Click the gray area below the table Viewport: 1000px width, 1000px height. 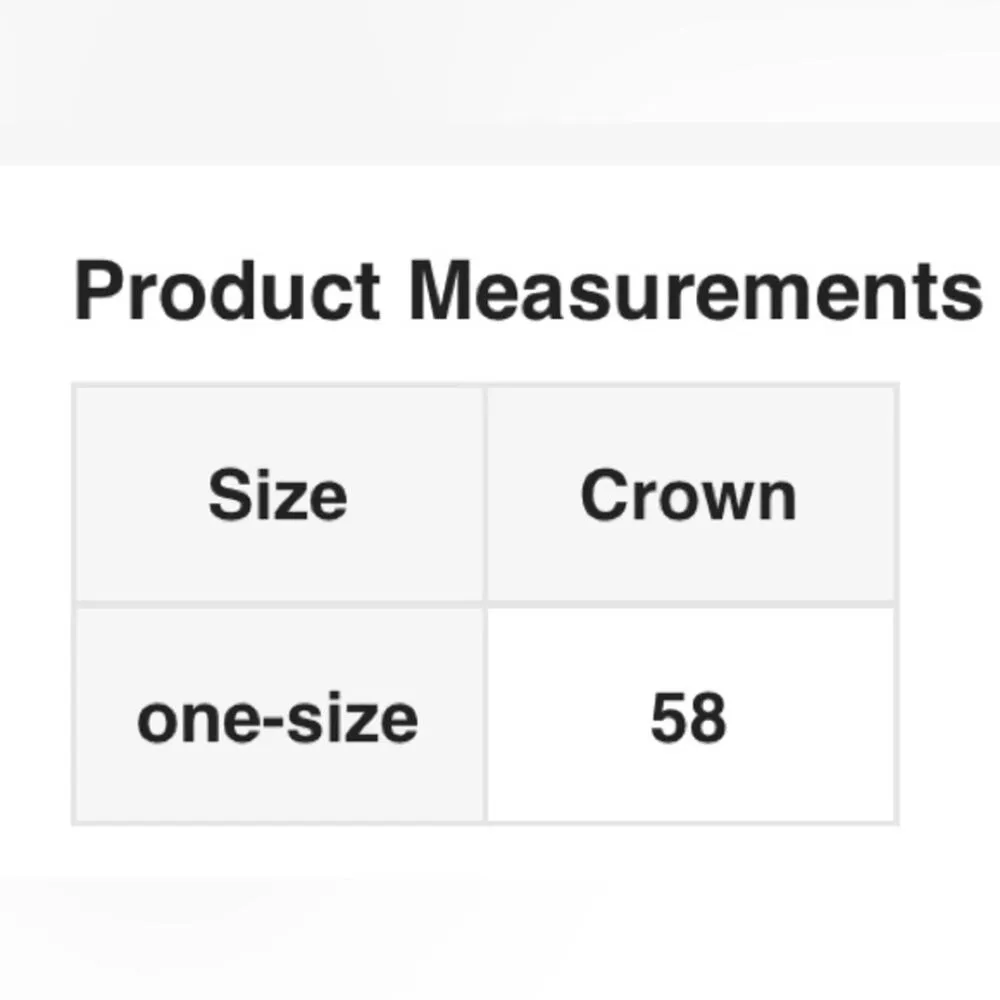click(x=500, y=935)
